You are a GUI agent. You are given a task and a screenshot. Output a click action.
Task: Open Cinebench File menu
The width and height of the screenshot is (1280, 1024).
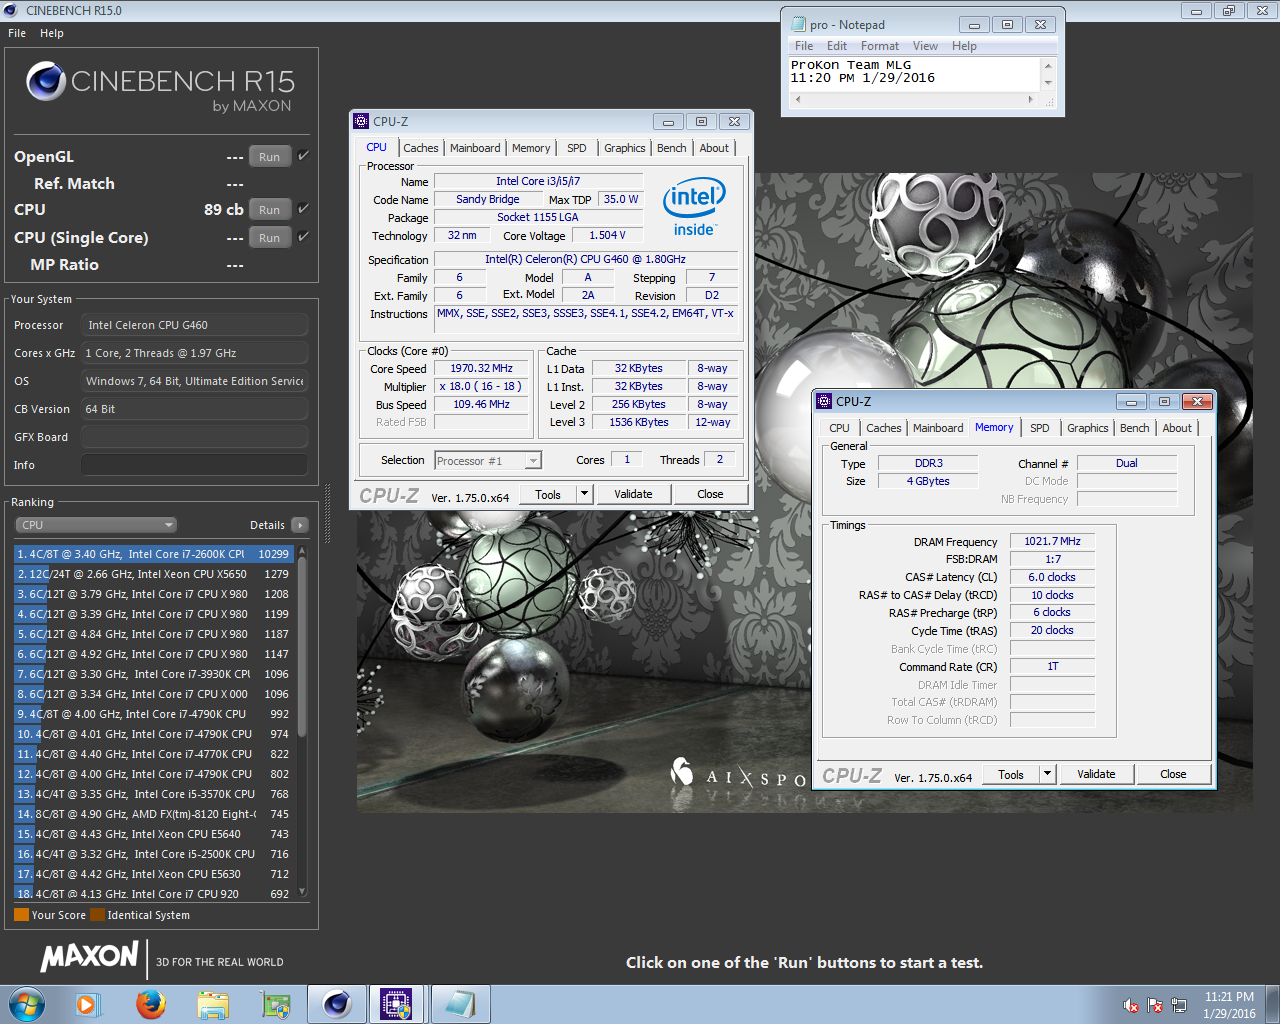[x=17, y=33]
